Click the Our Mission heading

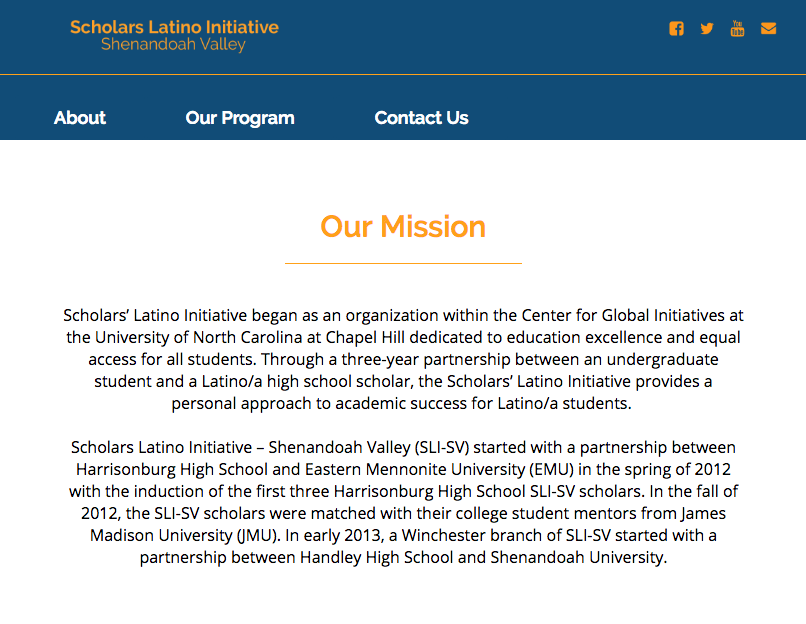coord(403,227)
